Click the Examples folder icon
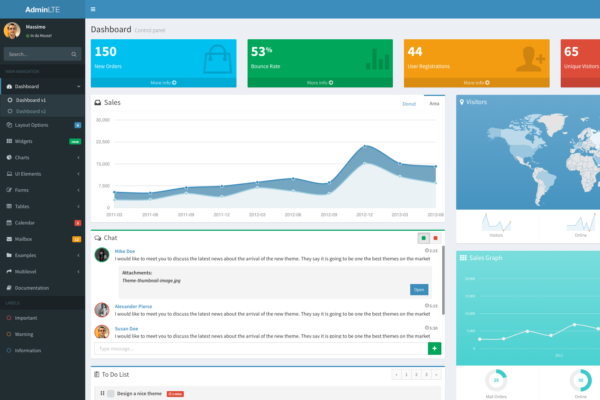600x400 pixels. pos(9,255)
